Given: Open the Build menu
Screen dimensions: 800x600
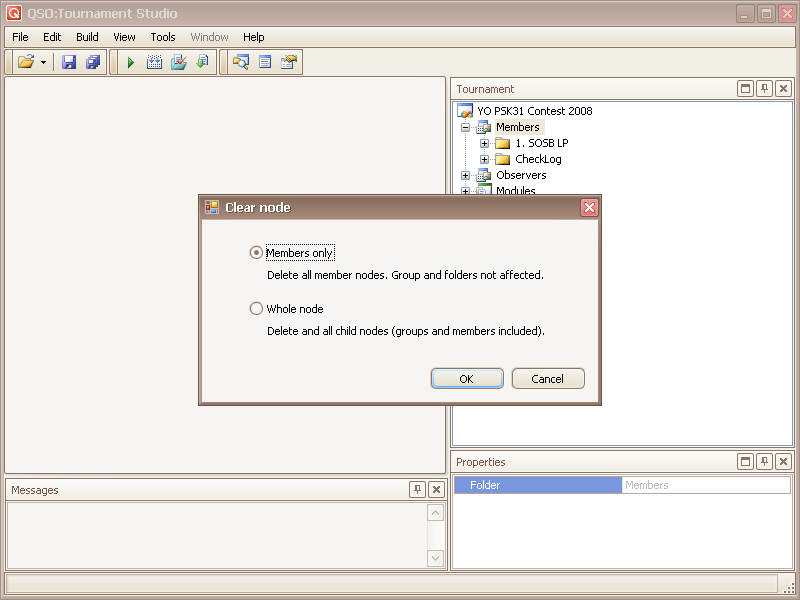Looking at the screenshot, I should coord(87,37).
